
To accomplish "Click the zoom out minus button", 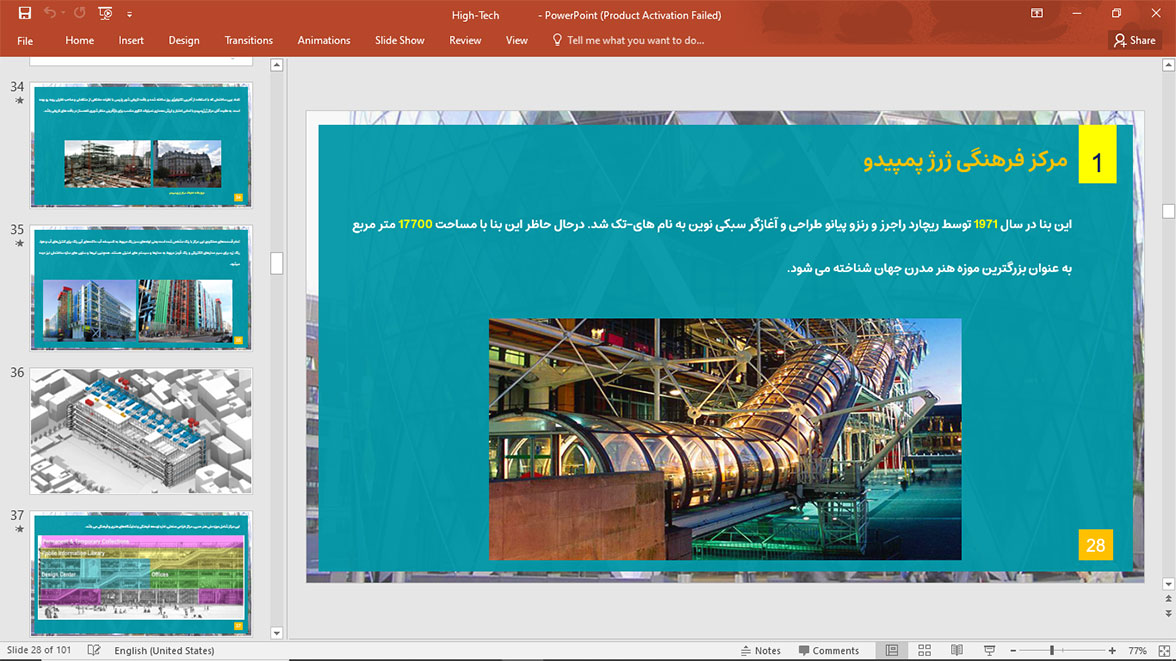I will 1013,650.
